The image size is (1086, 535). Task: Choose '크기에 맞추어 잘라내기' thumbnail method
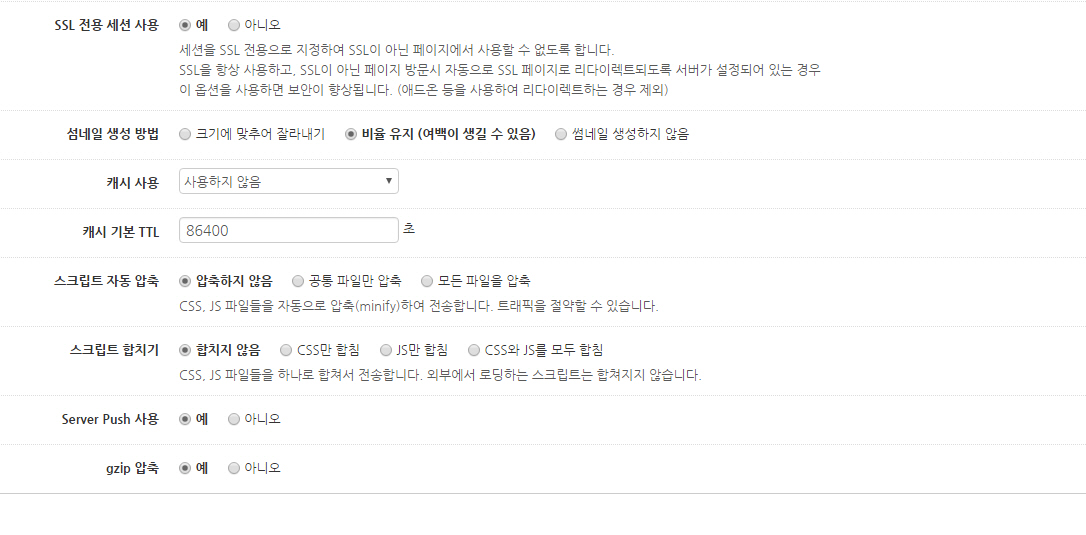[185, 134]
